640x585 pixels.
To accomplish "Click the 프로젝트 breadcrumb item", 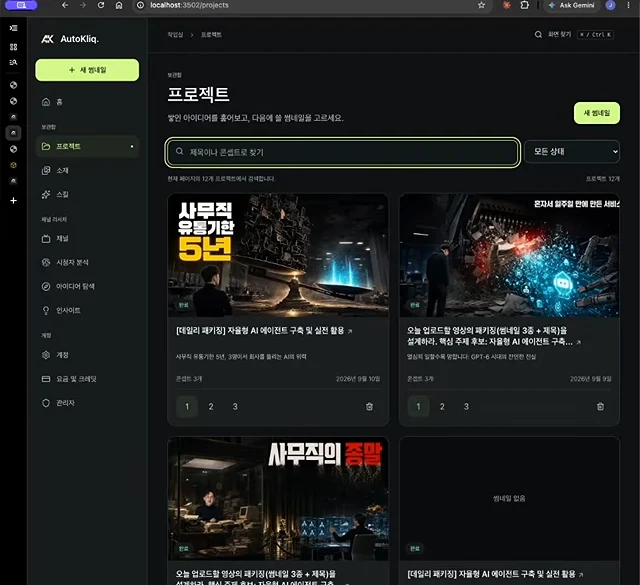I will [x=211, y=35].
